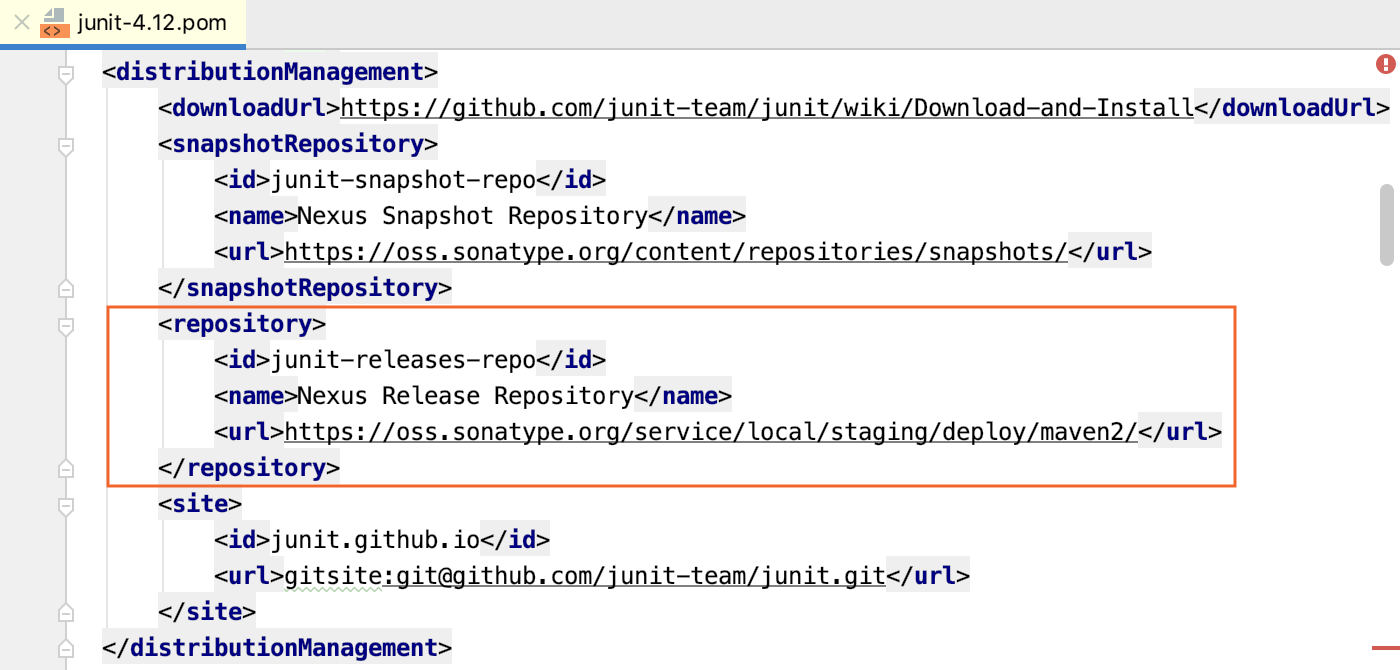1400x670 pixels.
Task: Click the closing repository fold marker
Action: (x=66, y=469)
